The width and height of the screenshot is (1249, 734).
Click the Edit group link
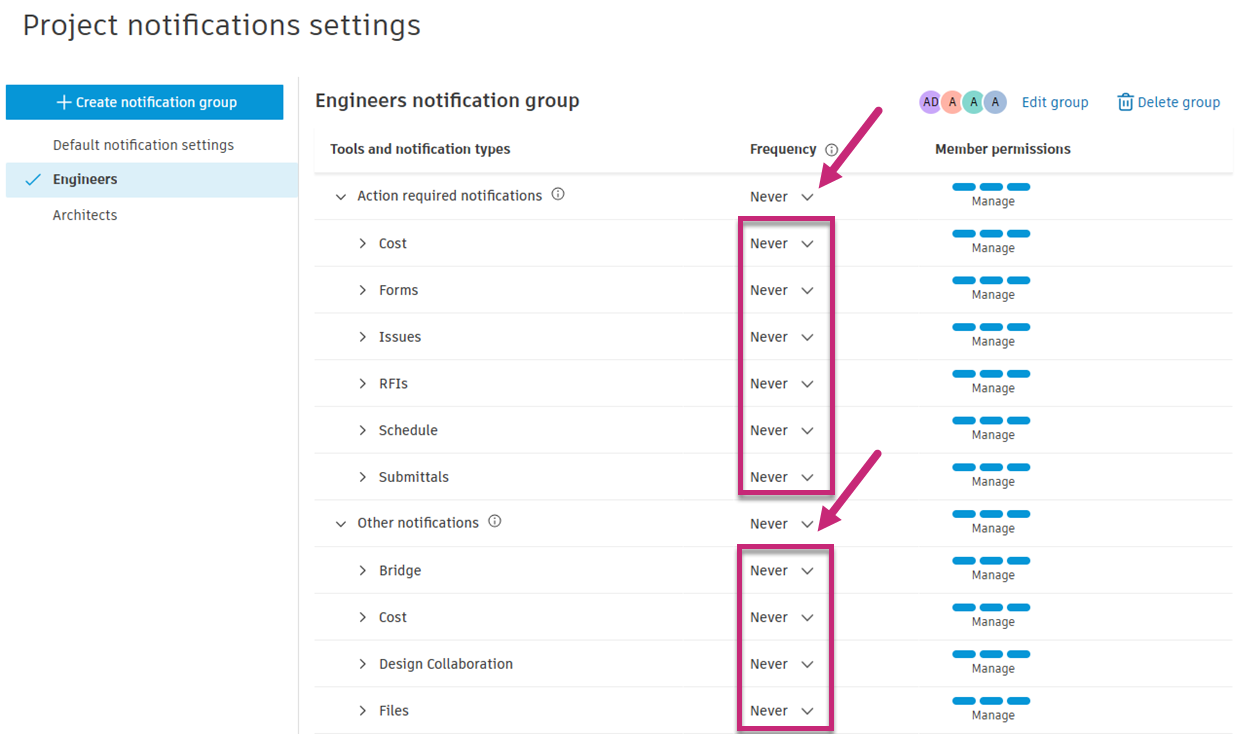[x=1055, y=102]
